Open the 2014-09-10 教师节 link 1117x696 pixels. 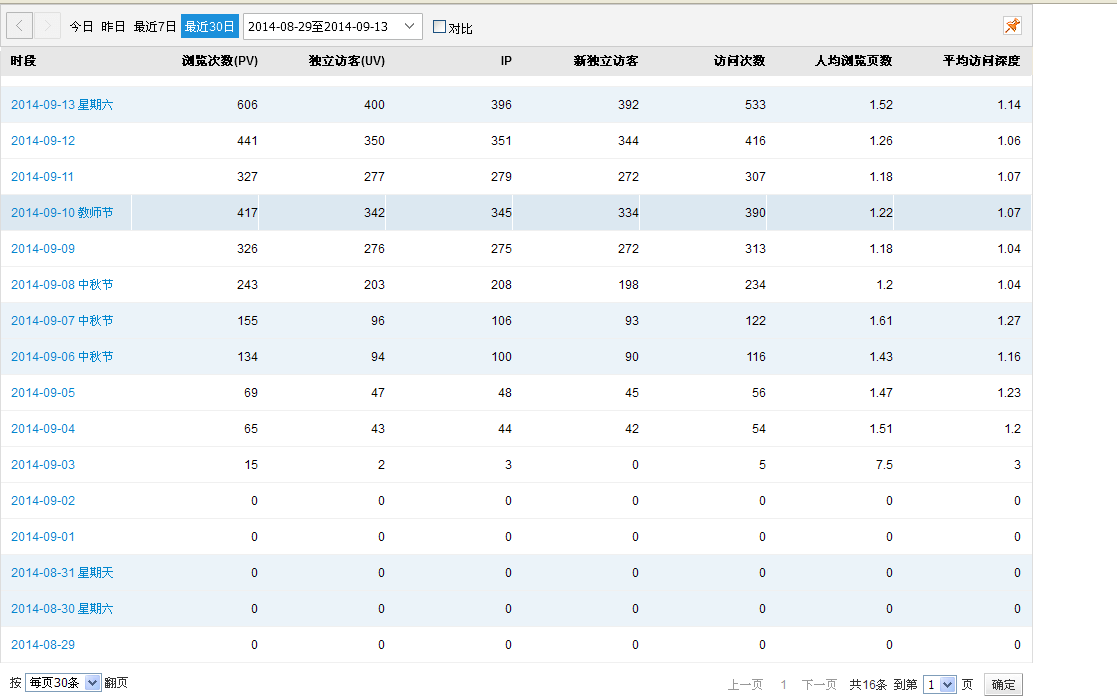pos(62,213)
